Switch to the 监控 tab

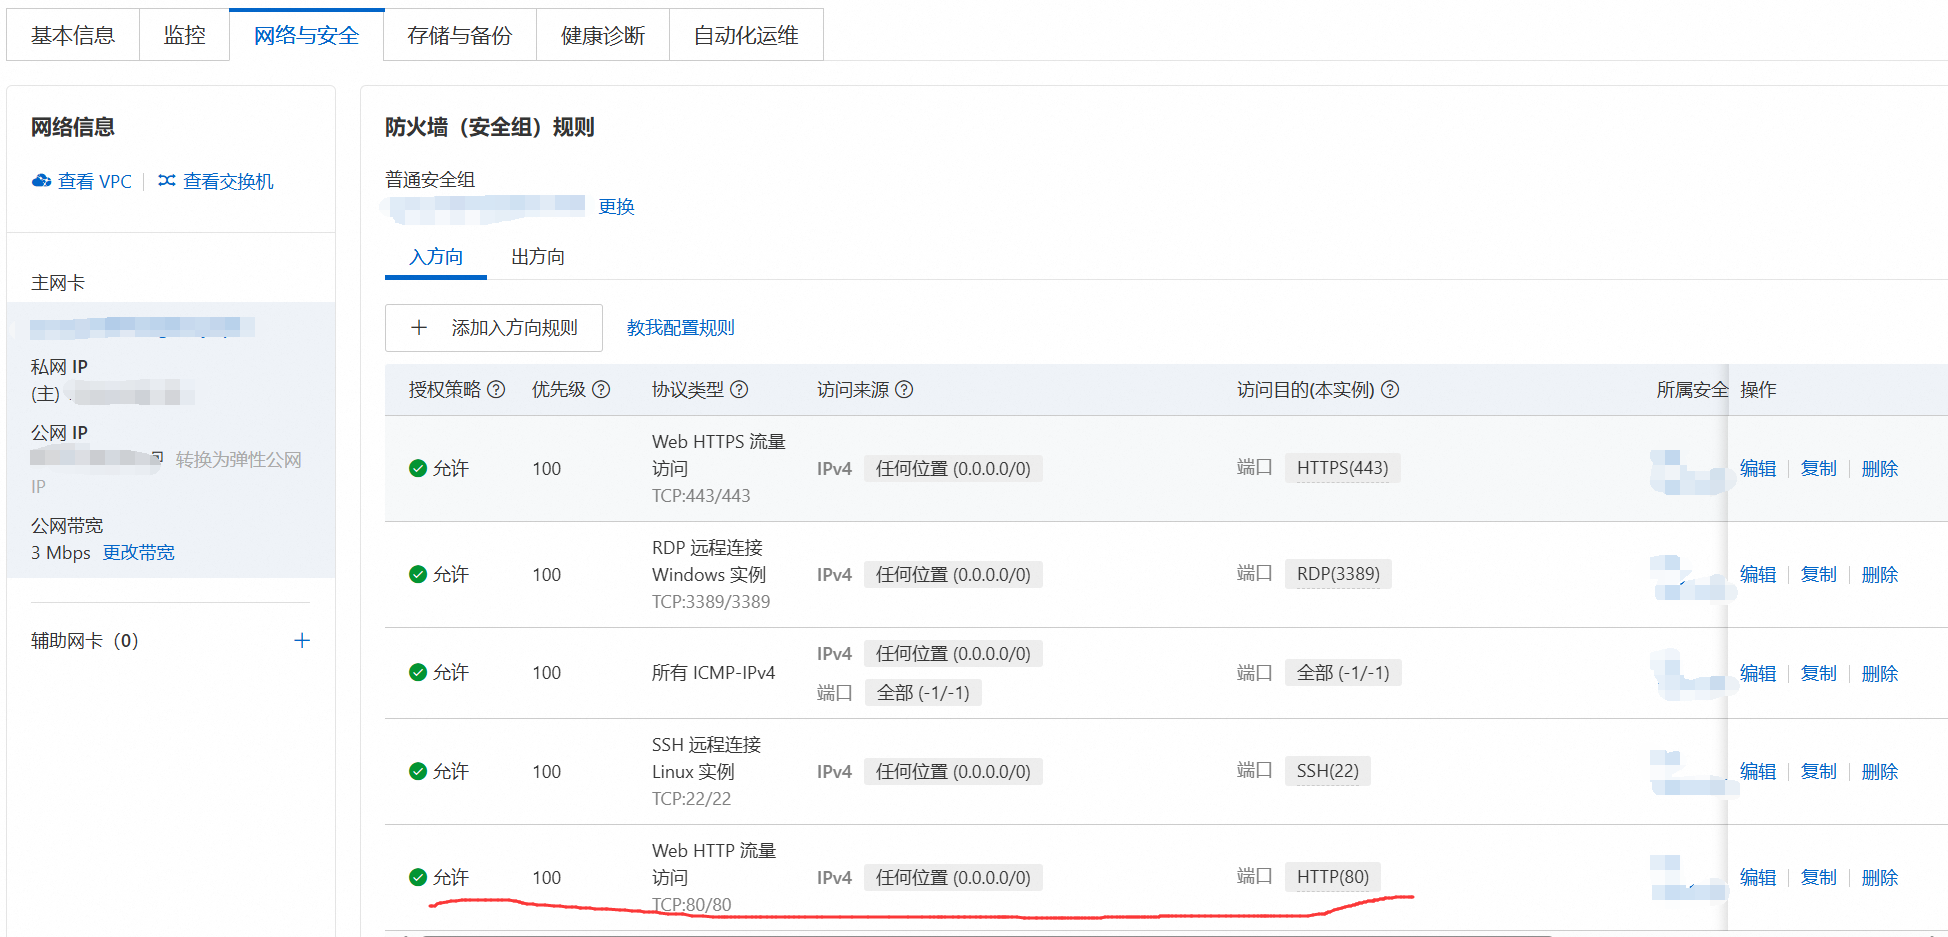point(185,35)
